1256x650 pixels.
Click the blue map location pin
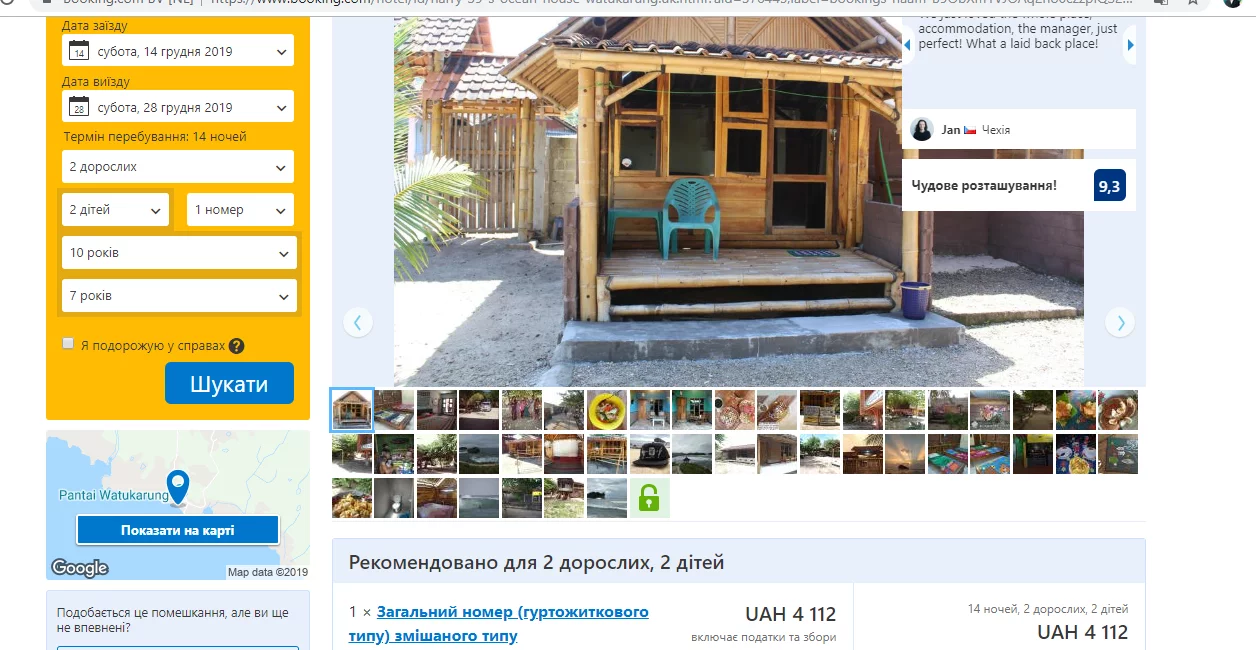[177, 487]
